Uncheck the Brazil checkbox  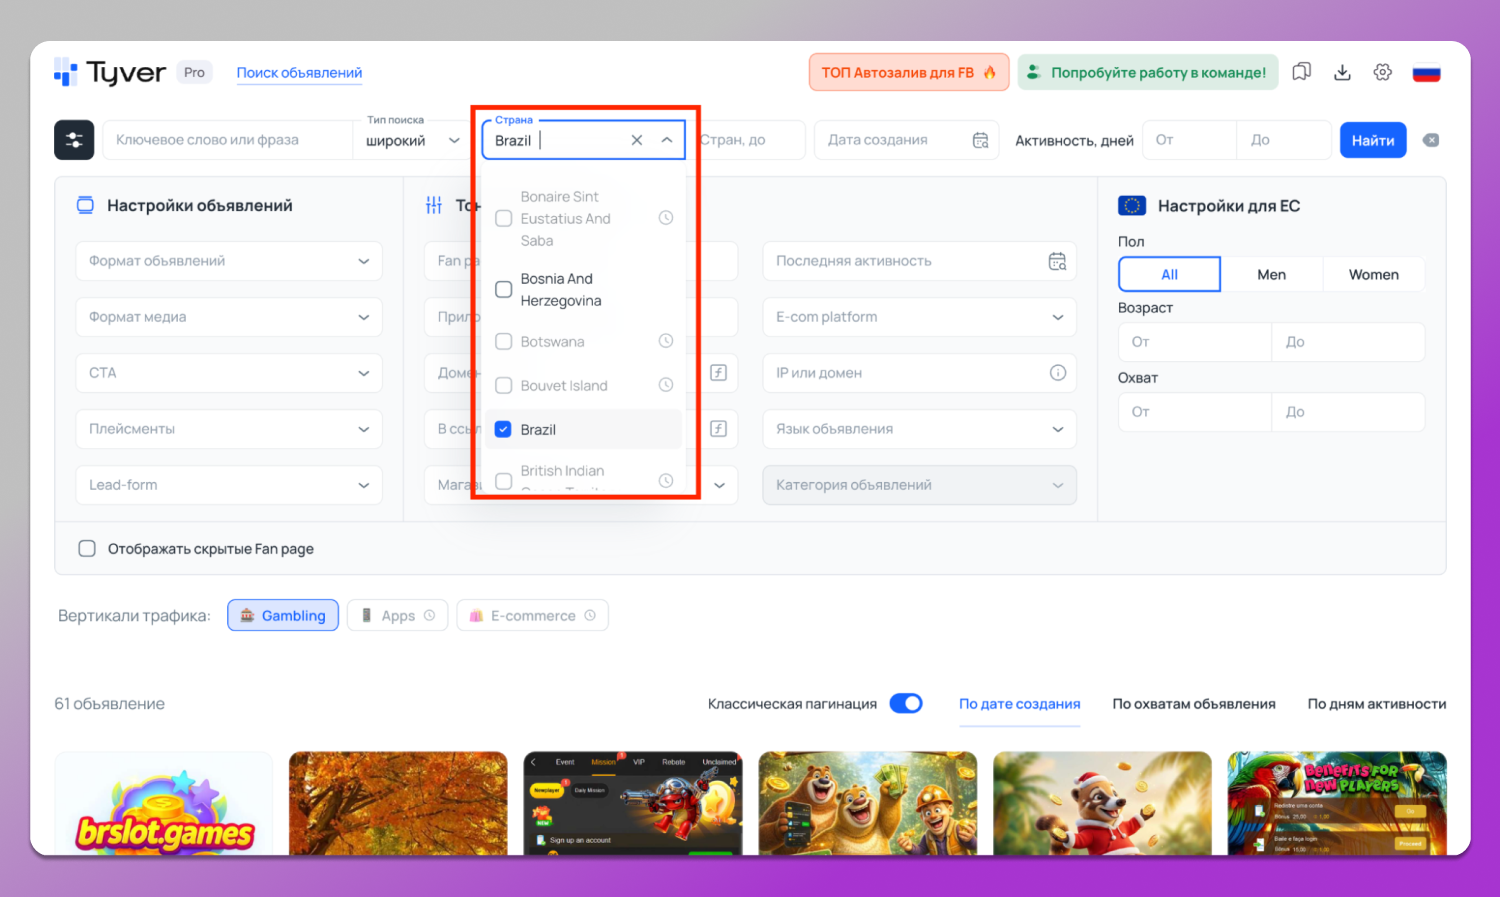(504, 429)
